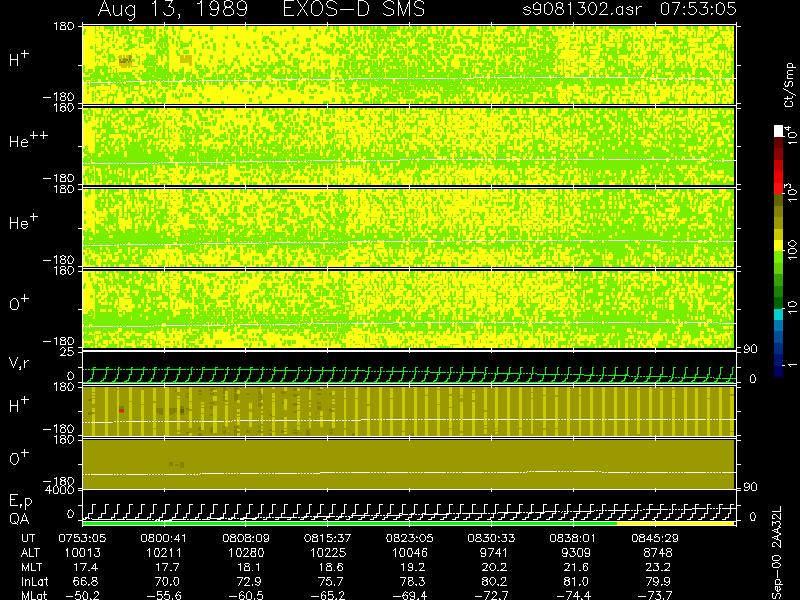Click UT value '0800:41'
800x600 pixels.
[164, 538]
